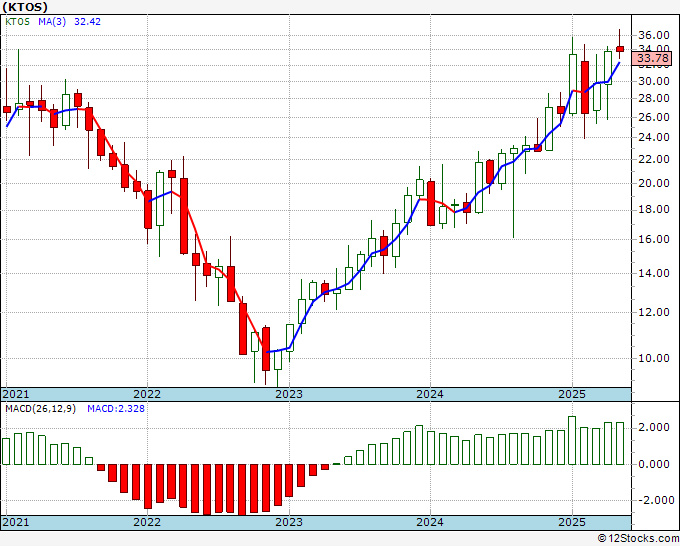Click the 24.00 price axis label
The height and width of the screenshot is (546, 680).
[654, 137]
